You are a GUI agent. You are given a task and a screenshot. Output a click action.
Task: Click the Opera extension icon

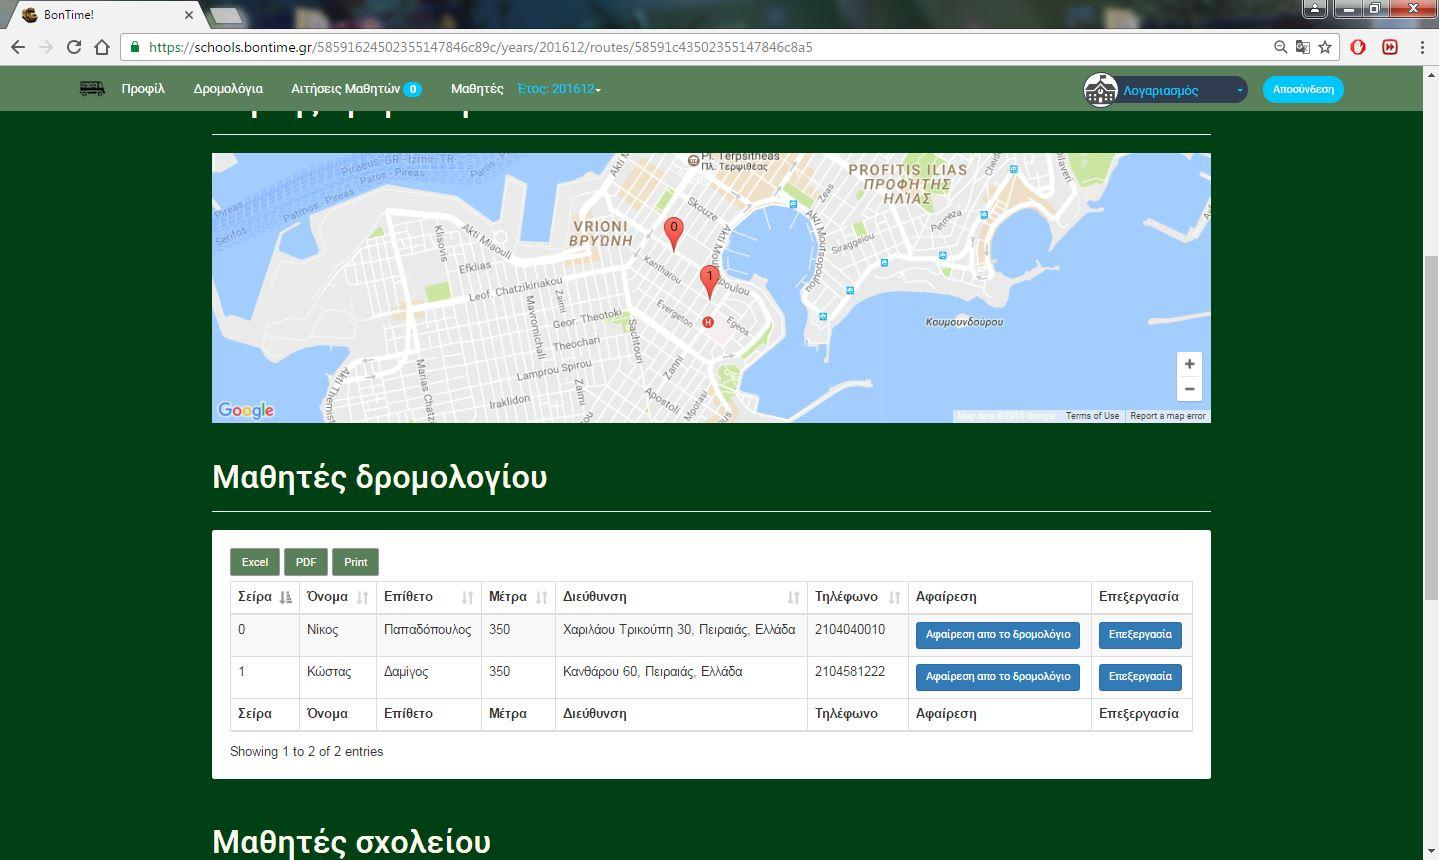coord(1358,47)
